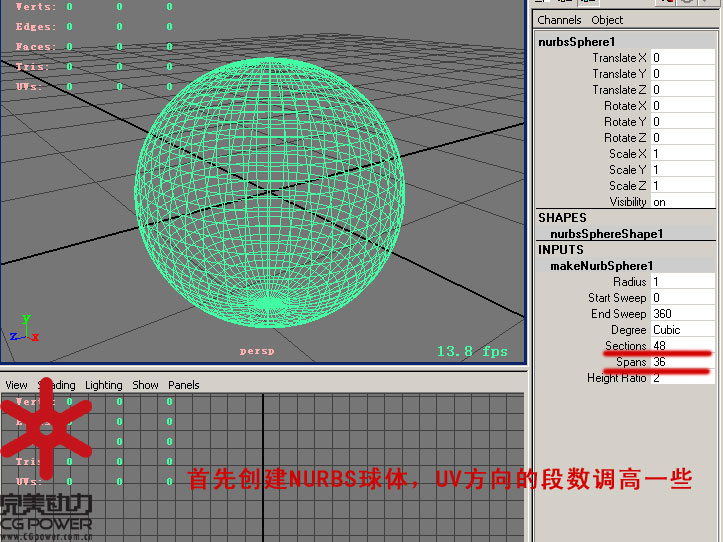Open the Degree Cubic value dropdown
Screen dimensions: 723x542
coord(683,330)
